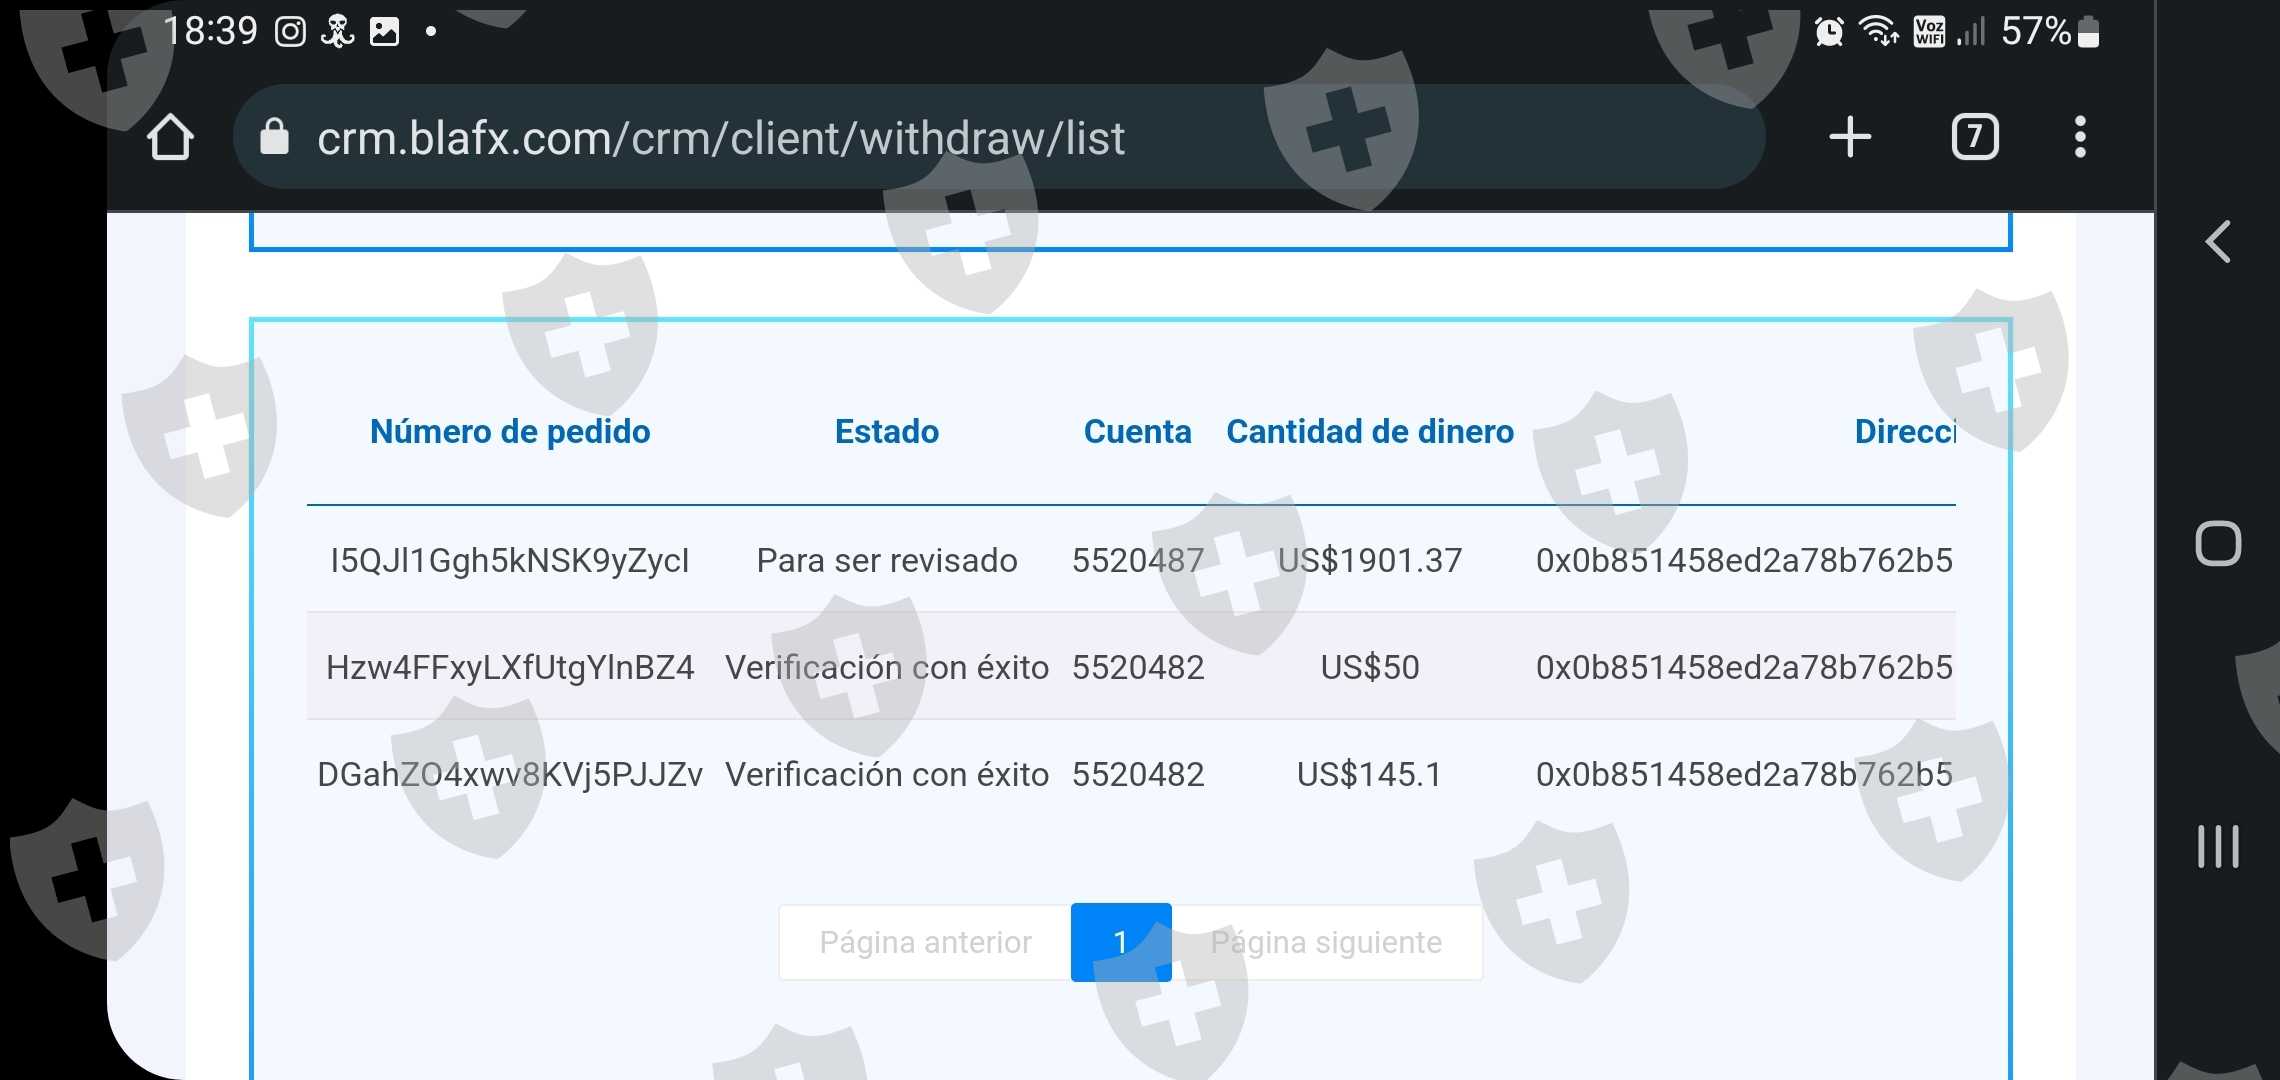The height and width of the screenshot is (1080, 2280).
Task: Go to Página anterior
Action: [x=925, y=942]
